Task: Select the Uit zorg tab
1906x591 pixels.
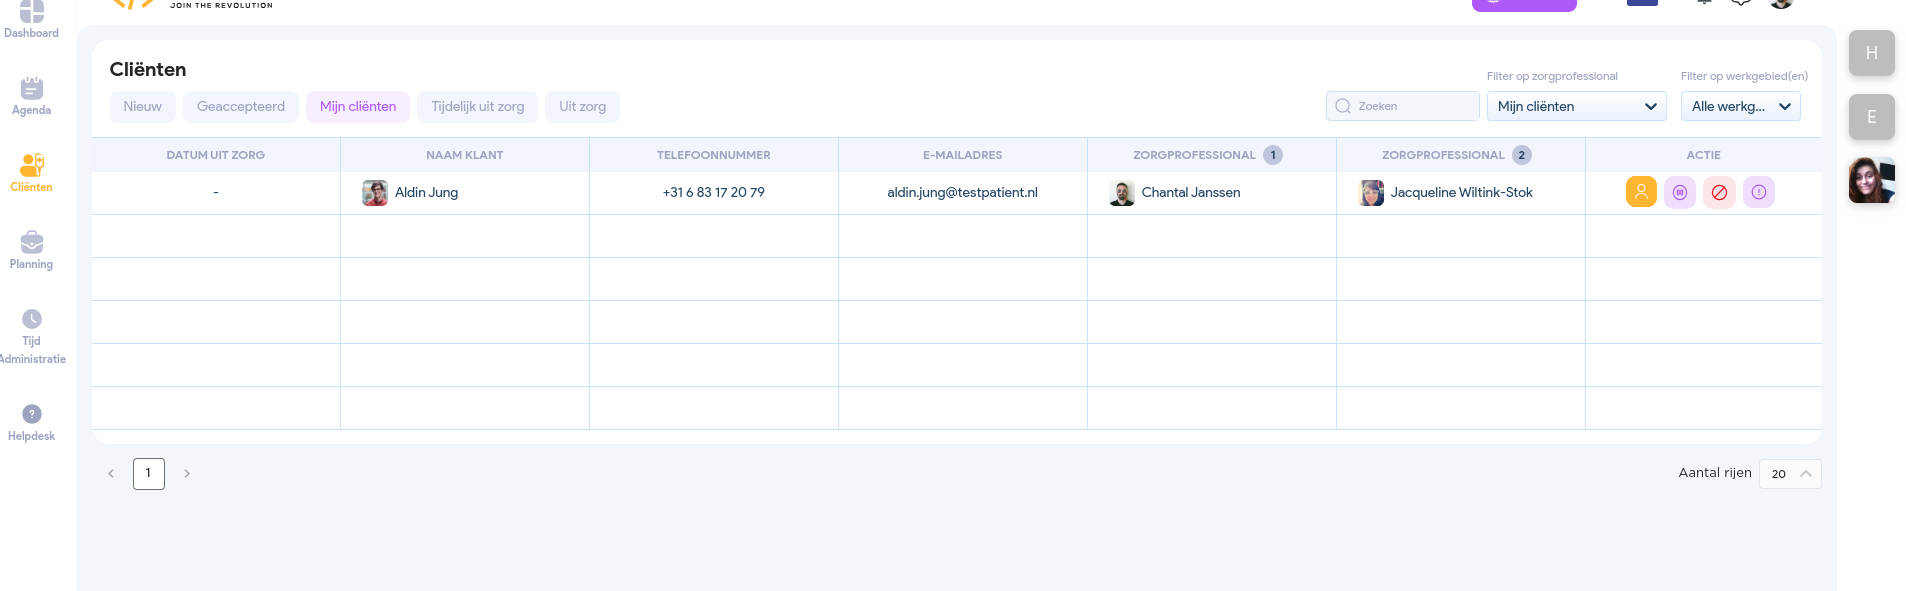Action: click(x=582, y=107)
